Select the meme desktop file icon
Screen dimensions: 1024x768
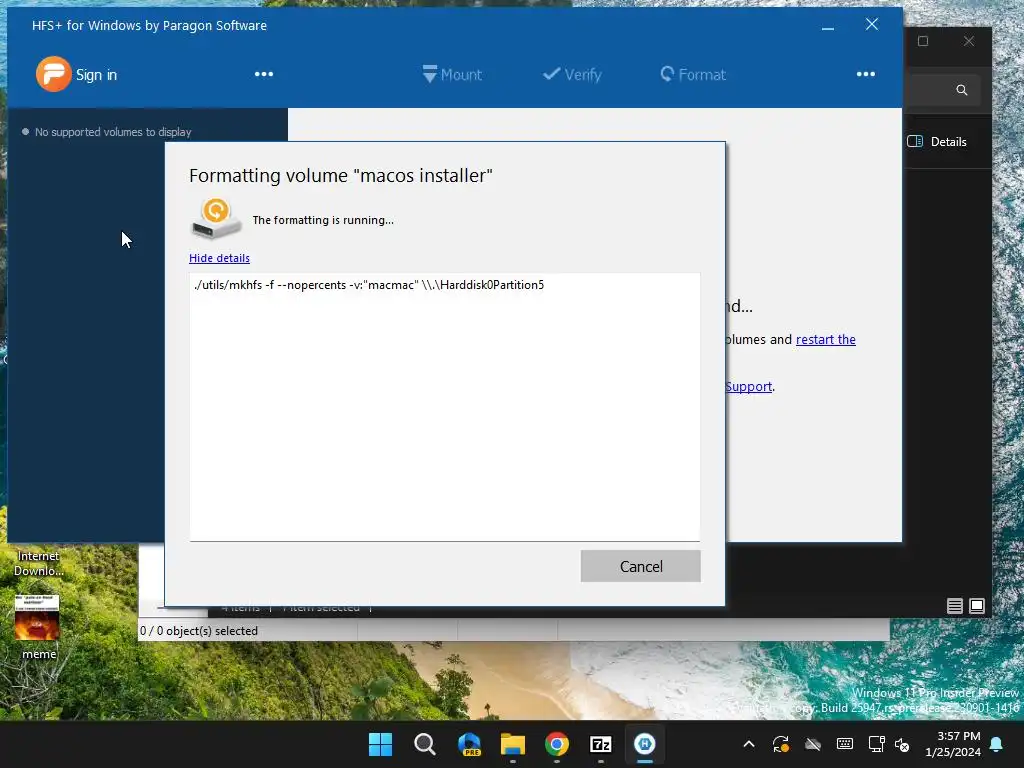coord(38,627)
